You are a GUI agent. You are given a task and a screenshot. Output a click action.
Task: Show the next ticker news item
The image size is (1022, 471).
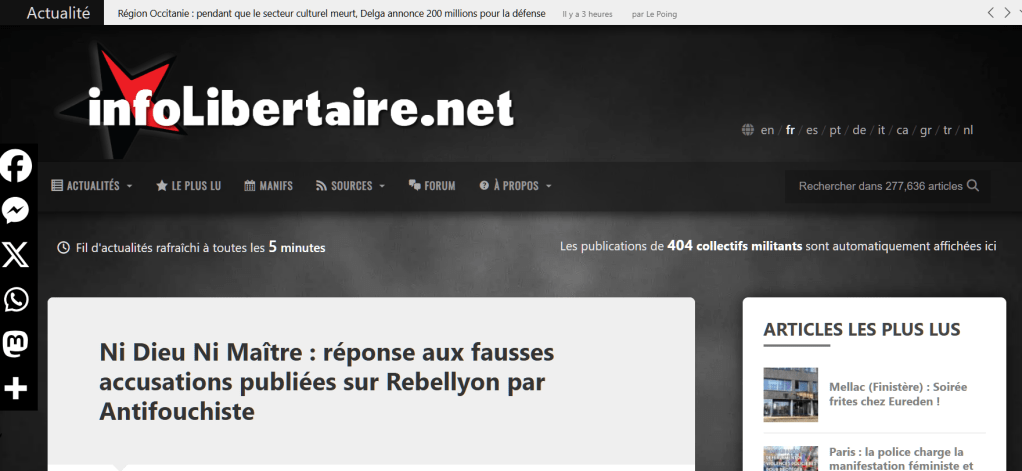click(x=1008, y=12)
